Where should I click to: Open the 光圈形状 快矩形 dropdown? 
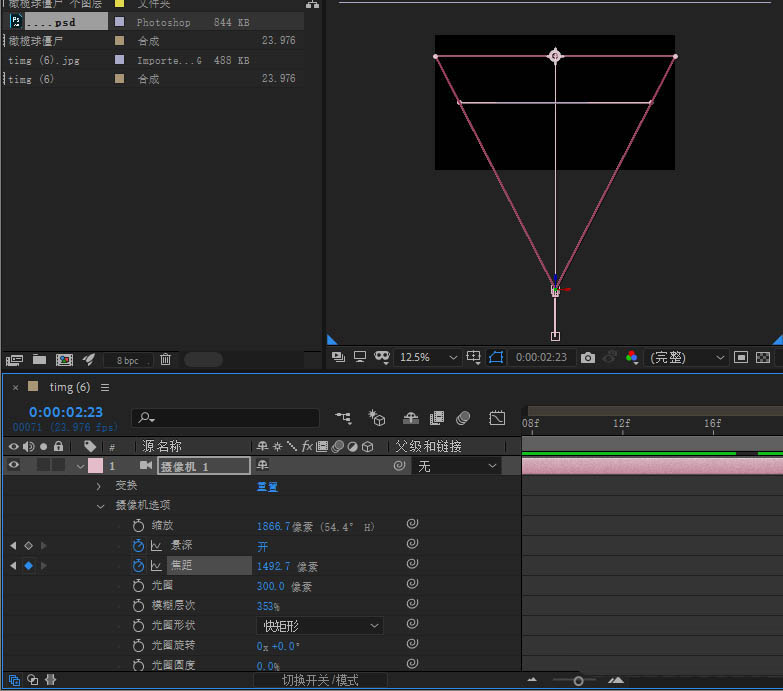tap(320, 626)
